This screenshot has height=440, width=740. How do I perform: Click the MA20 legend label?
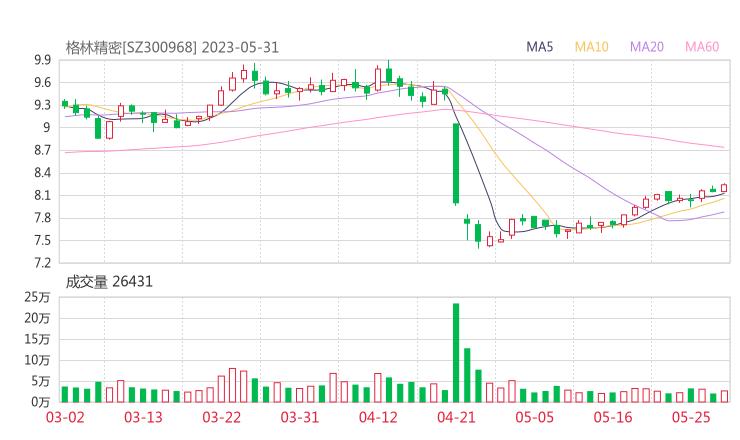click(647, 47)
